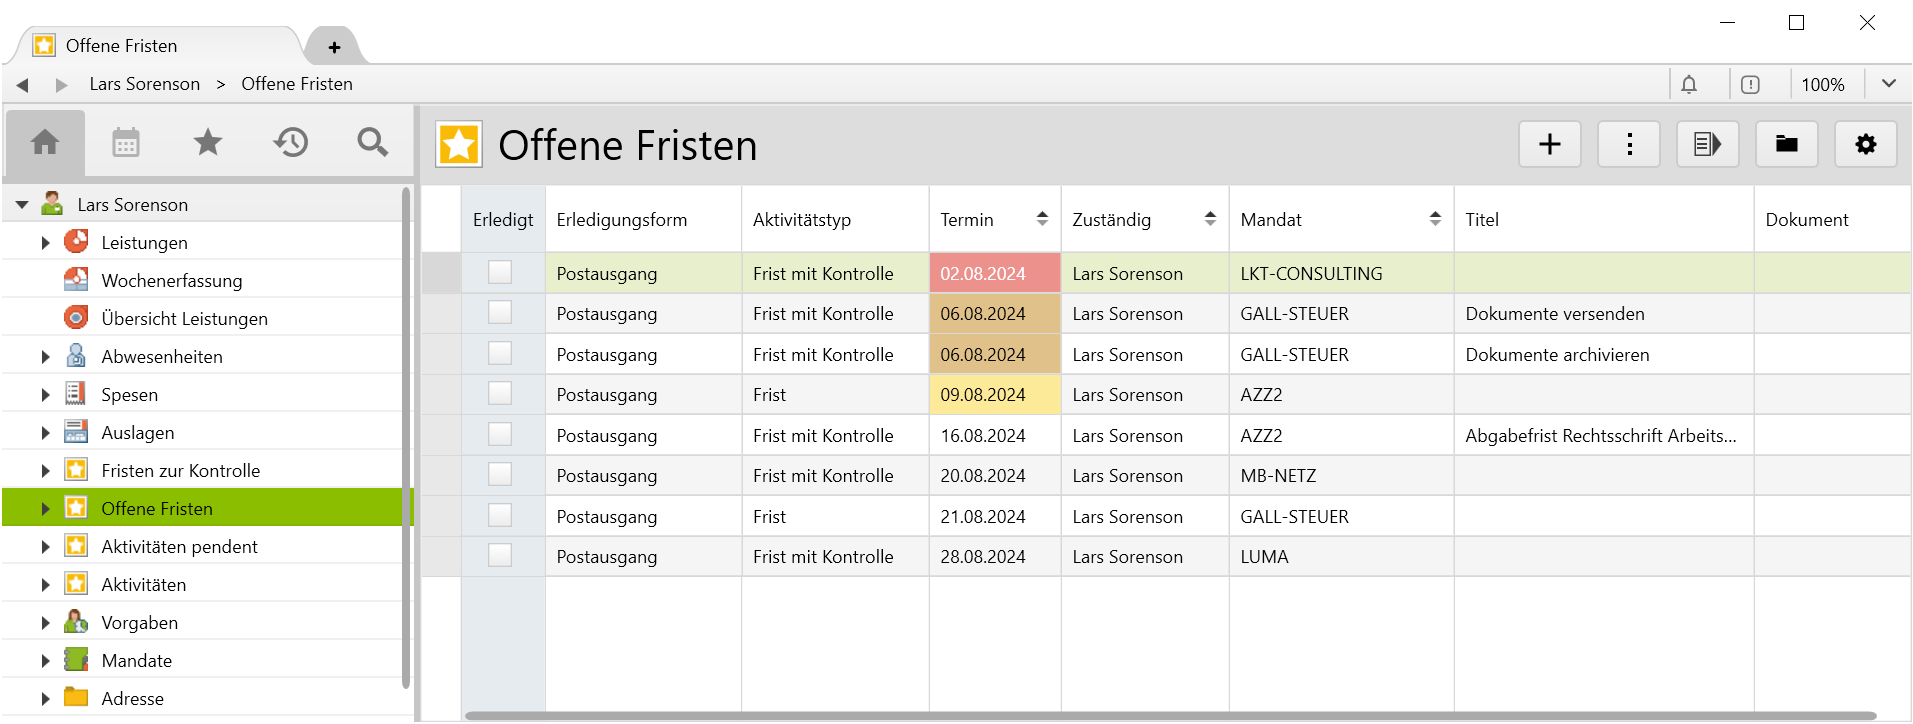Viewport: 1913px width, 724px height.
Task: Open the favorites star icon
Action: click(208, 143)
